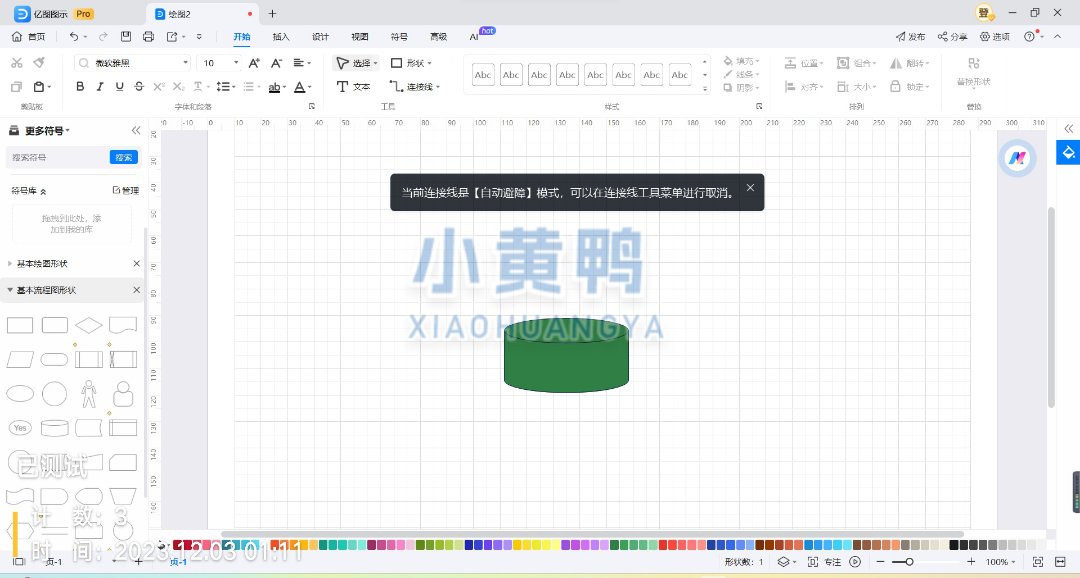Click the Publish (发布) button
This screenshot has height=578, width=1080.
[910, 37]
